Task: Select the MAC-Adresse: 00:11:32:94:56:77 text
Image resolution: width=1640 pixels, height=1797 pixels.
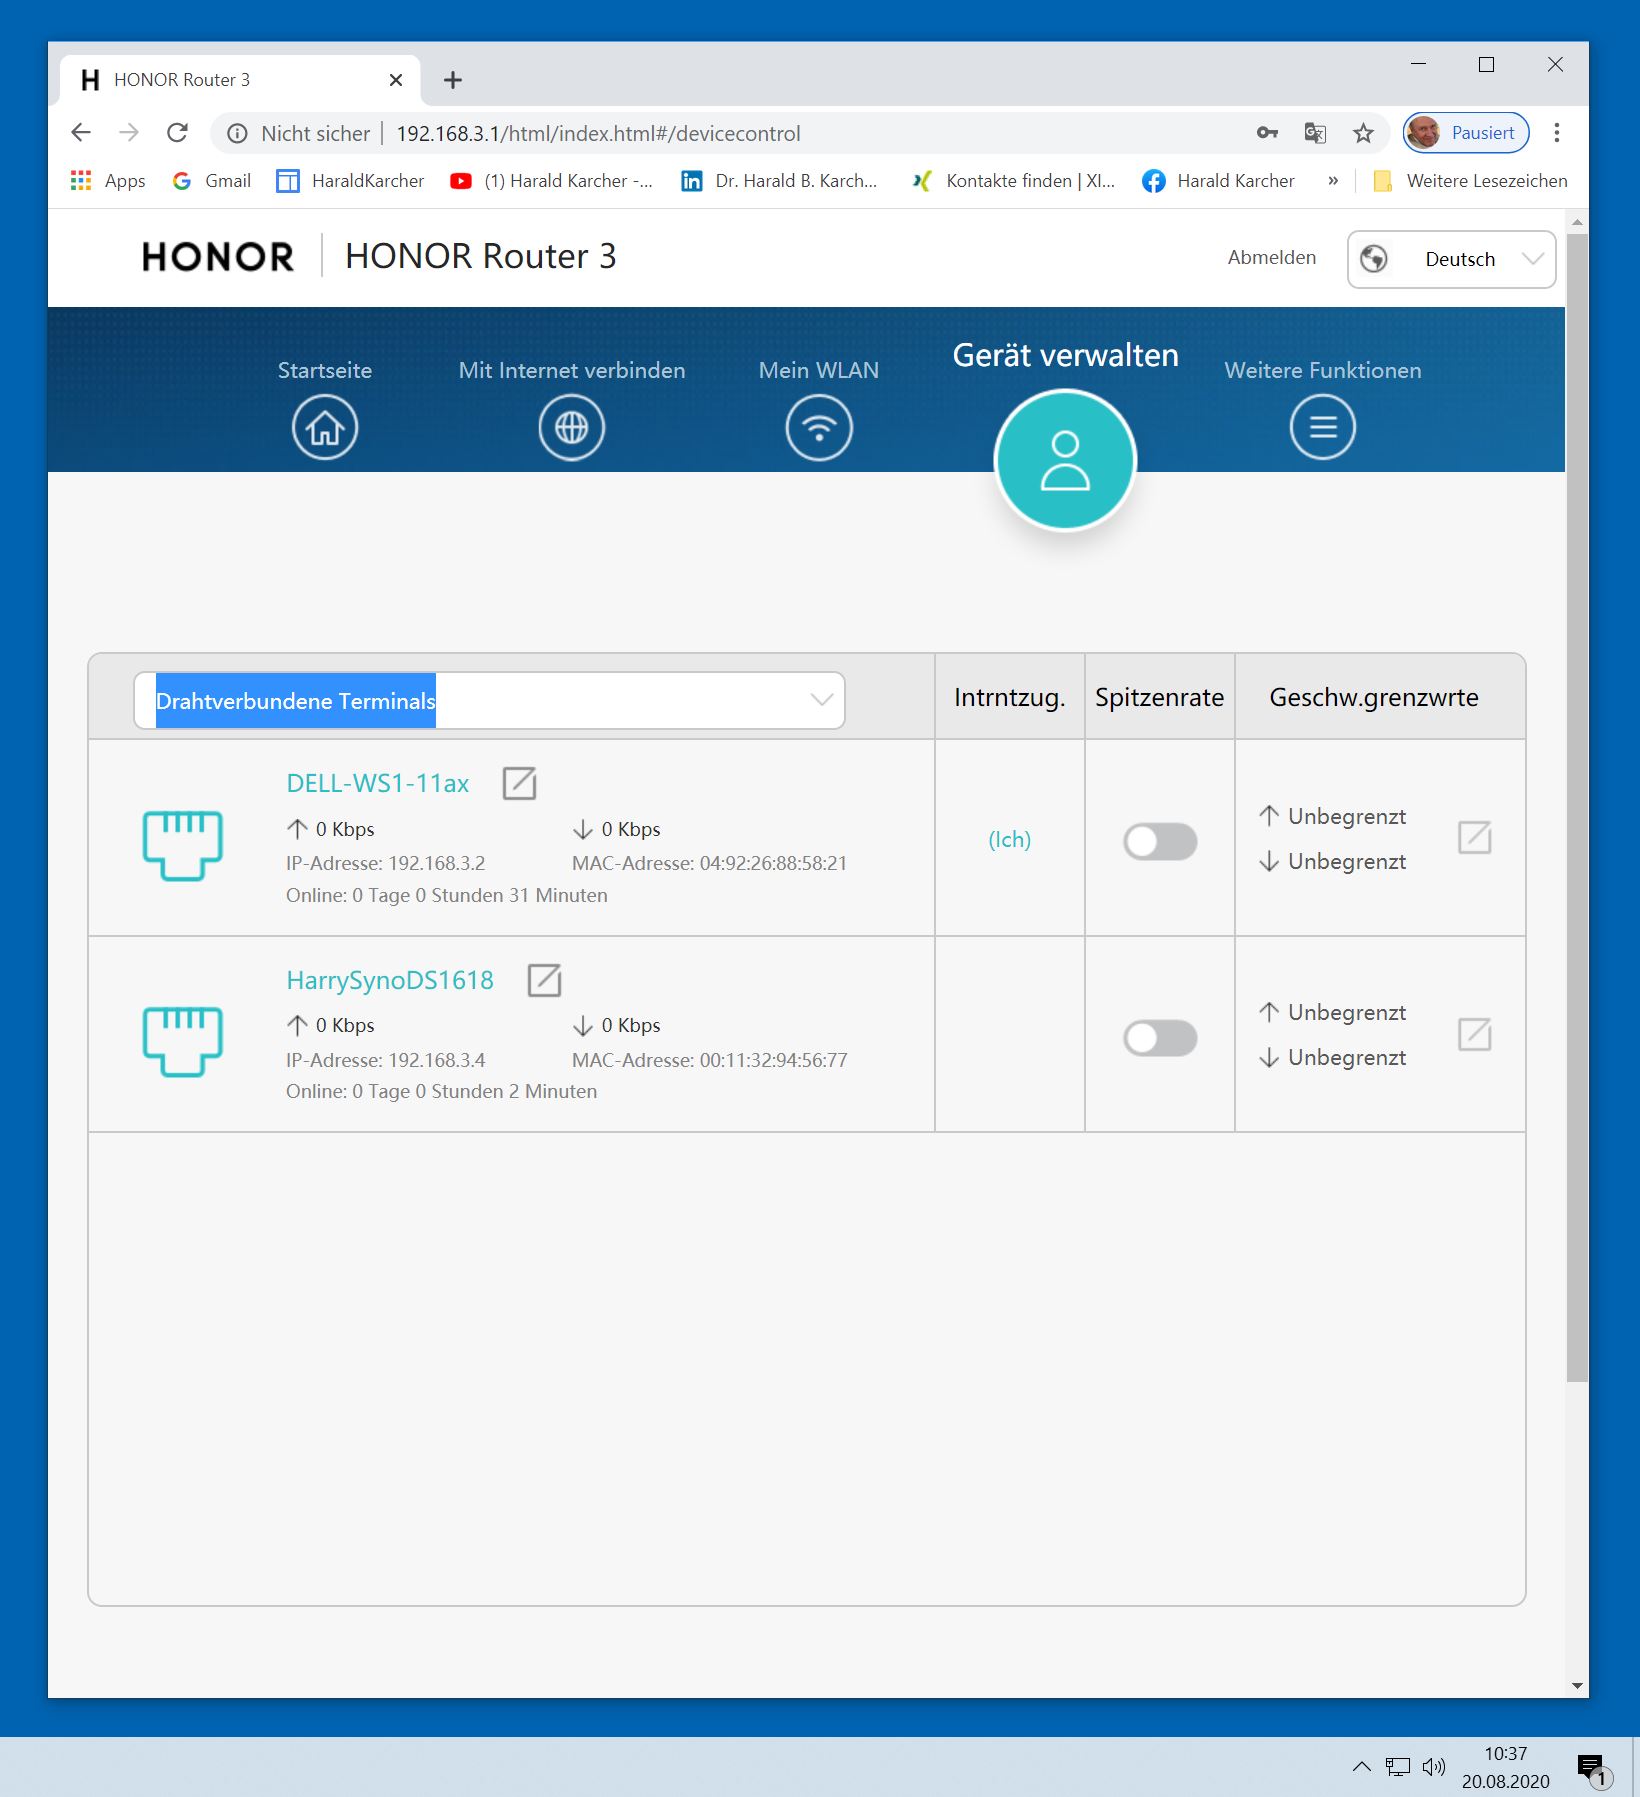Action: [710, 1060]
